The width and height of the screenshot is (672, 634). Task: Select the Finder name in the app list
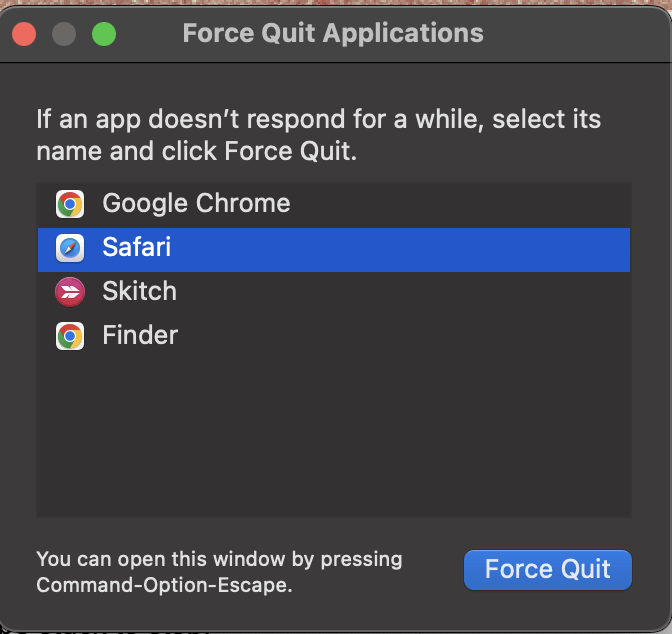pos(140,335)
